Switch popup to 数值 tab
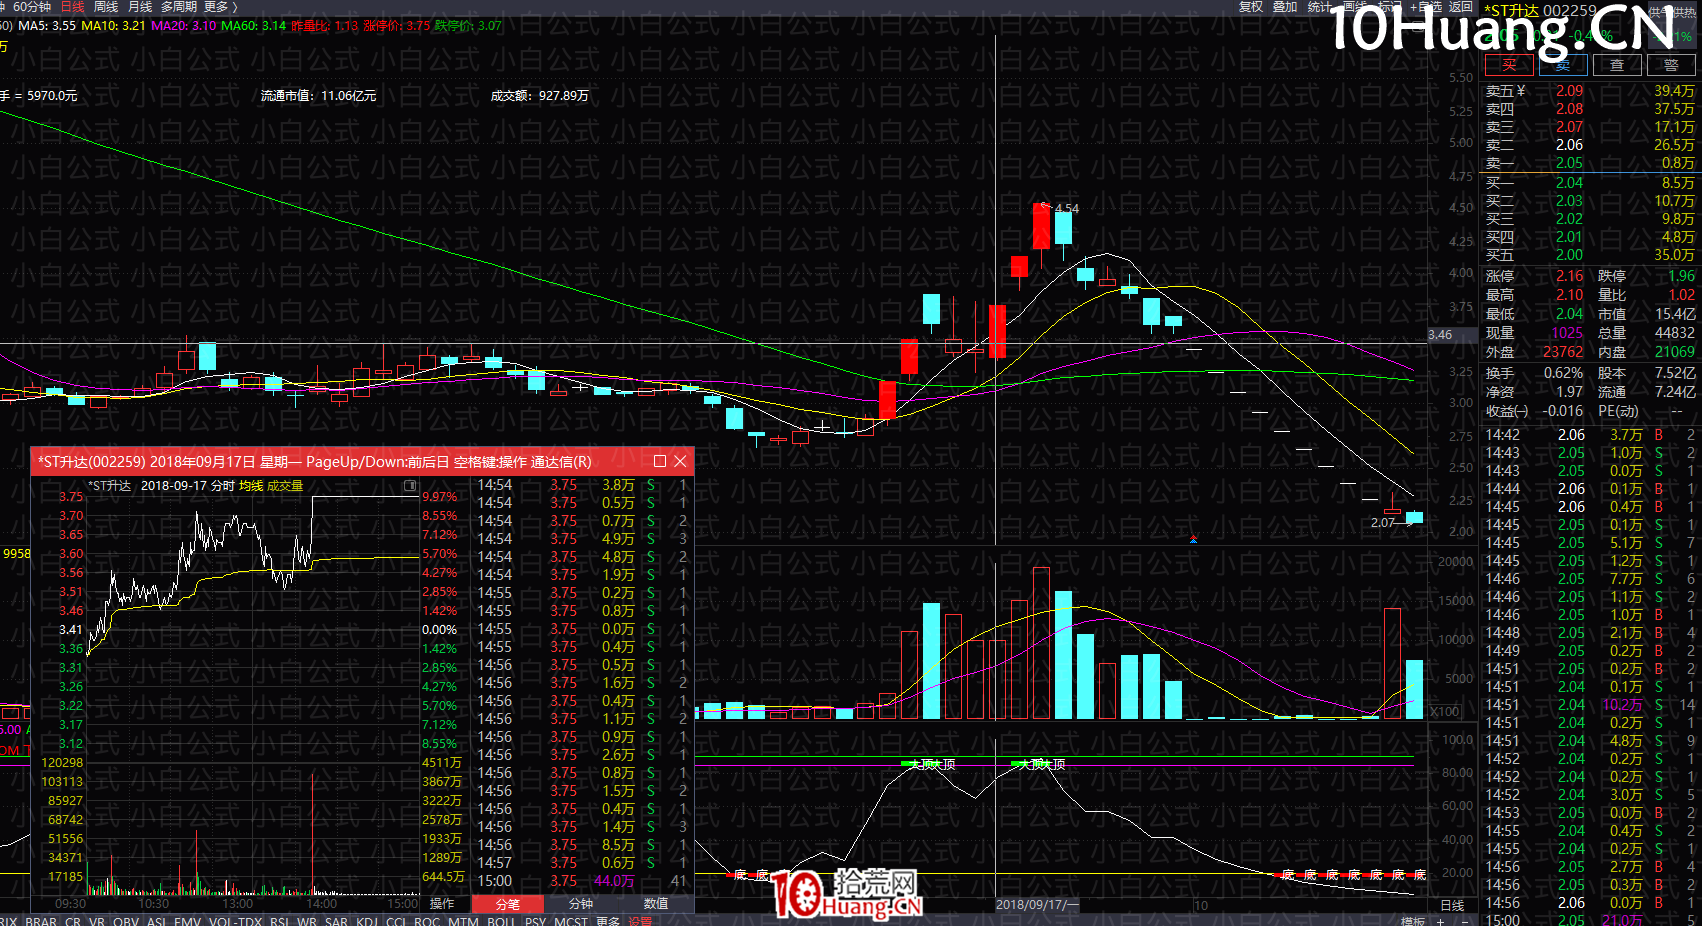This screenshot has height=926, width=1702. (x=656, y=904)
